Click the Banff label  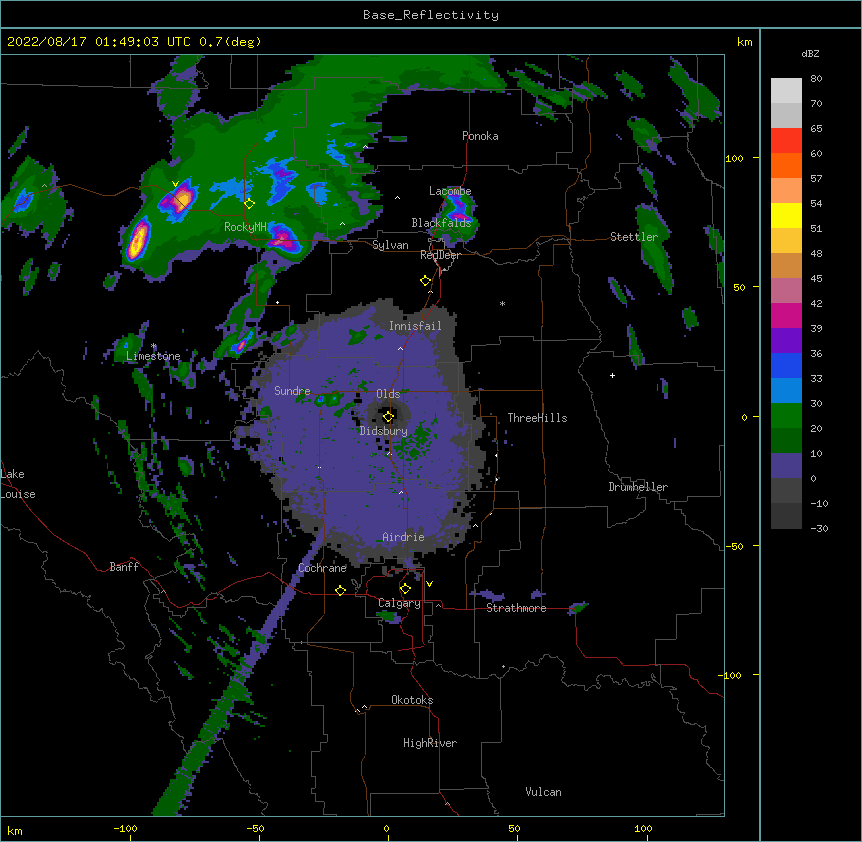coord(124,567)
